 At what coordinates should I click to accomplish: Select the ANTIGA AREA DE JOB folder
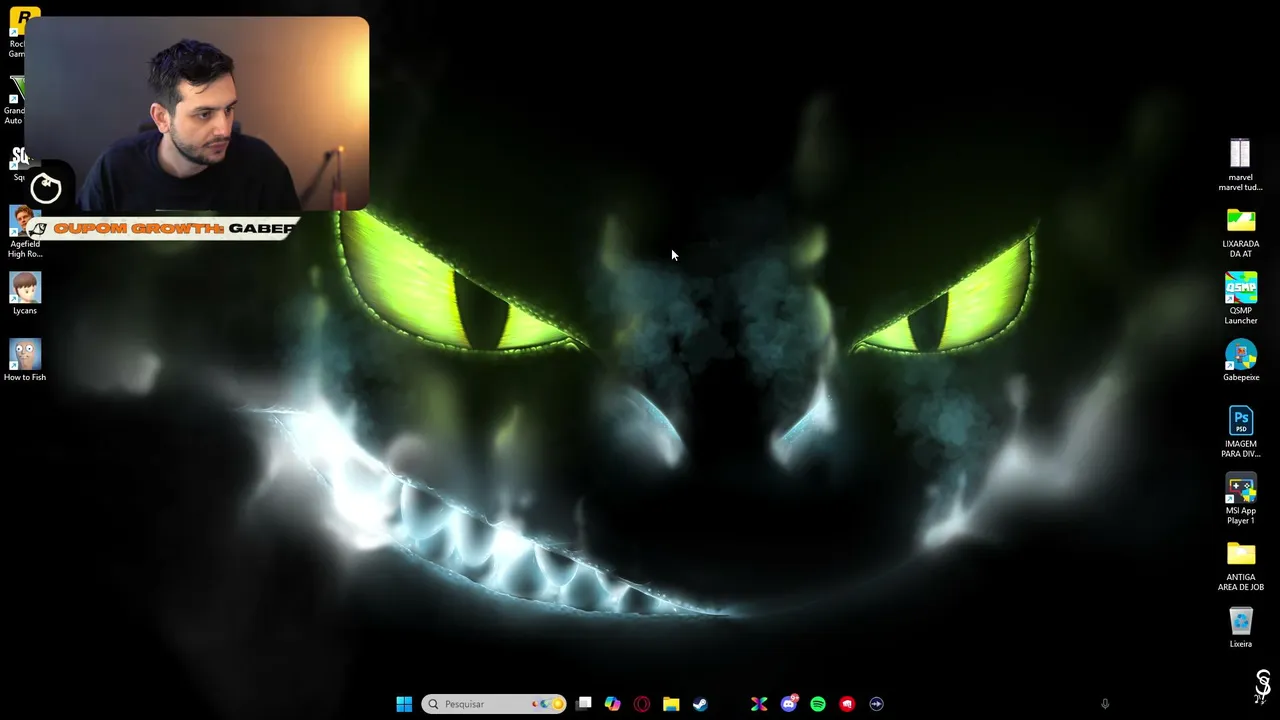point(1240,566)
